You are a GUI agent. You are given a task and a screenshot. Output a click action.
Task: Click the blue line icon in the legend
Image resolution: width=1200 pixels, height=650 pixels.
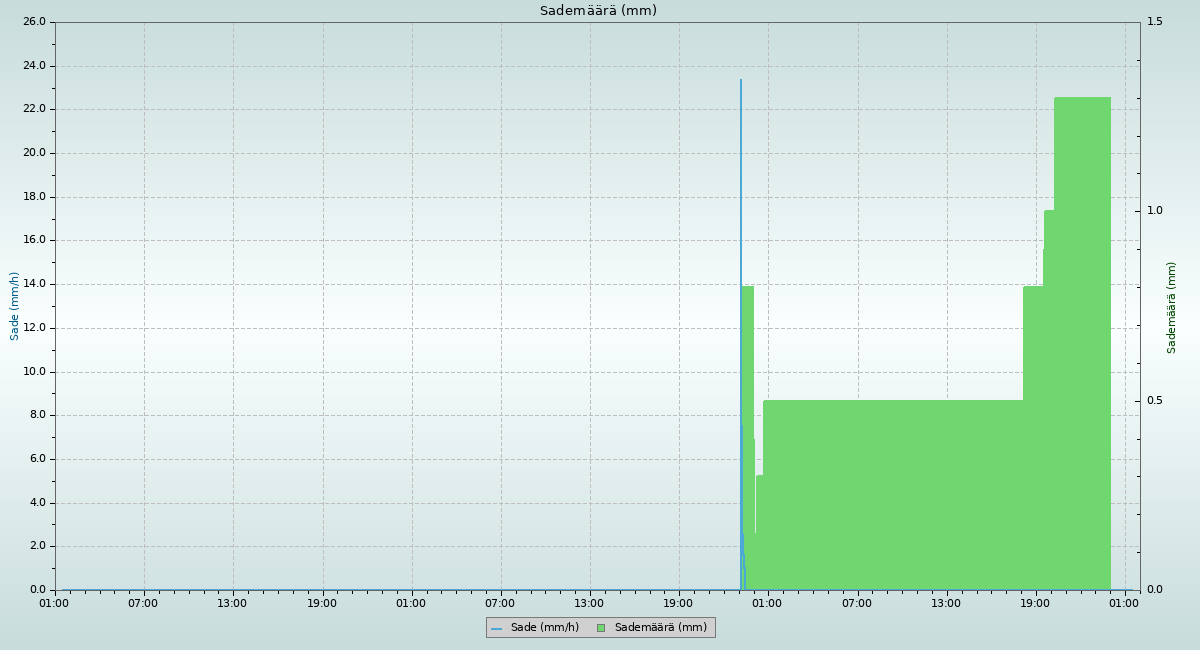pyautogui.click(x=496, y=628)
